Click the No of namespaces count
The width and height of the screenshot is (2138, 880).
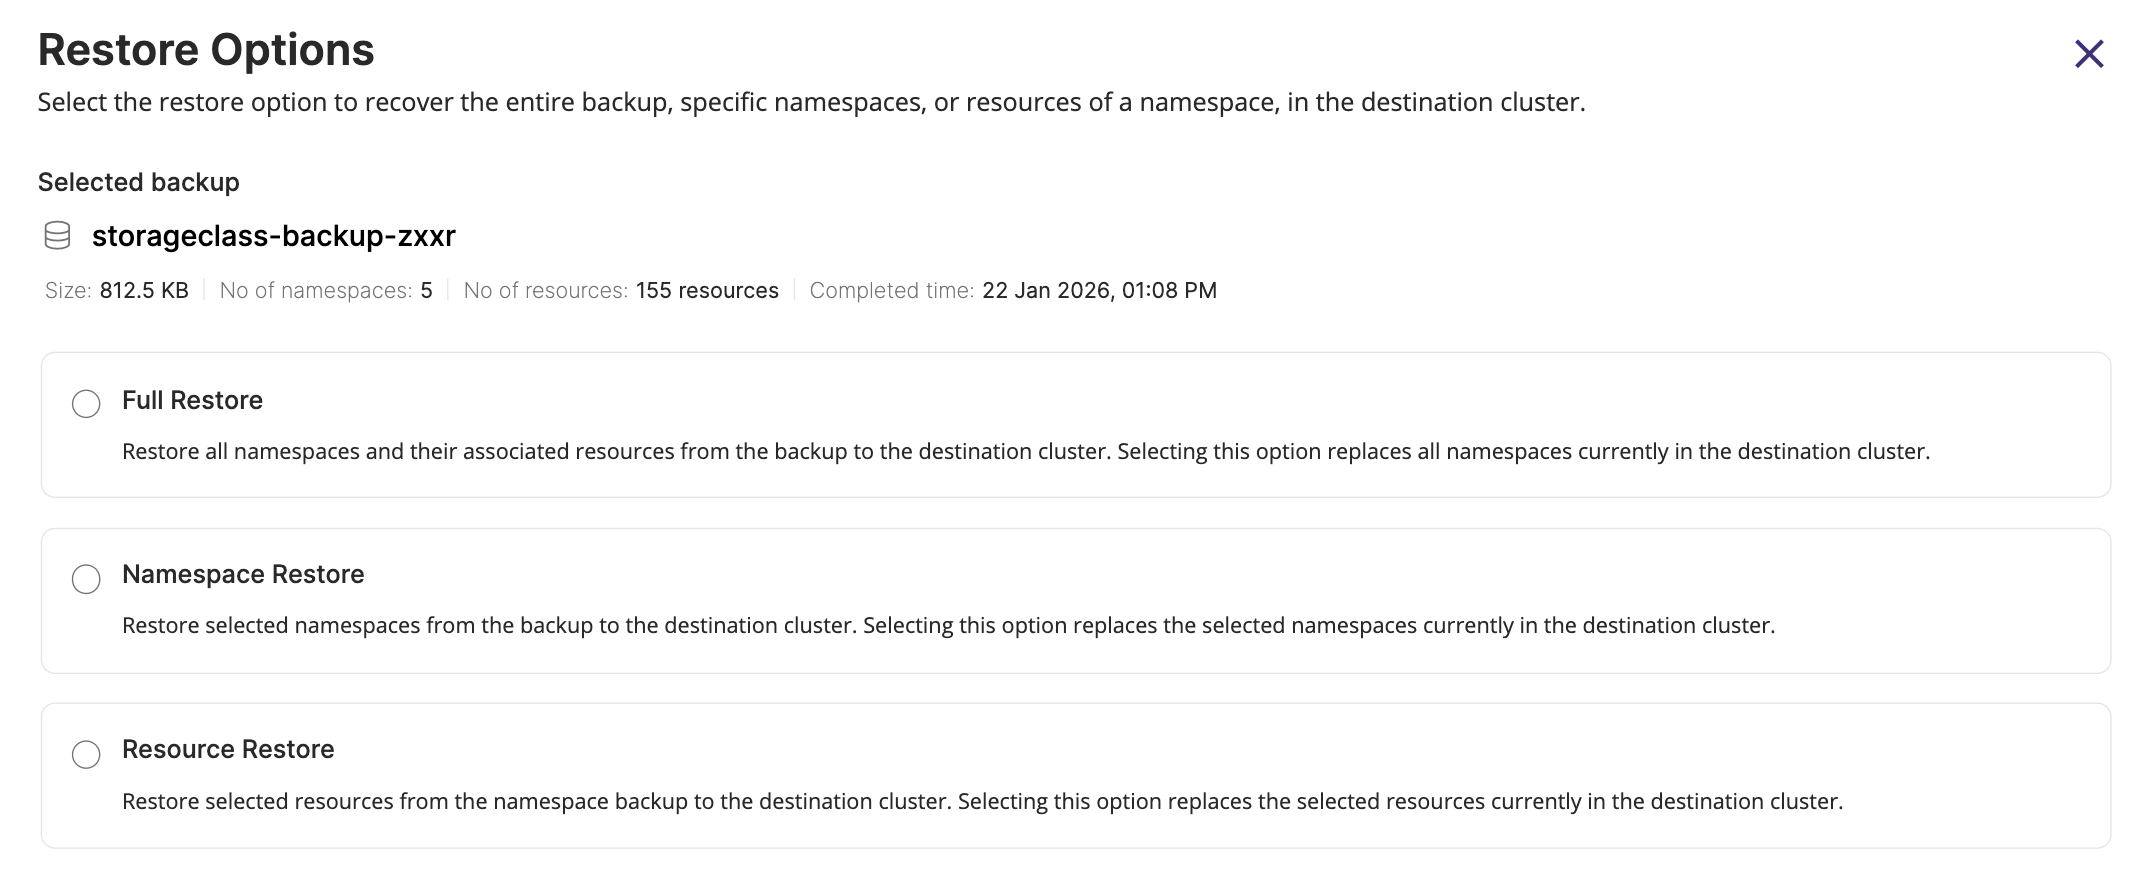point(426,291)
